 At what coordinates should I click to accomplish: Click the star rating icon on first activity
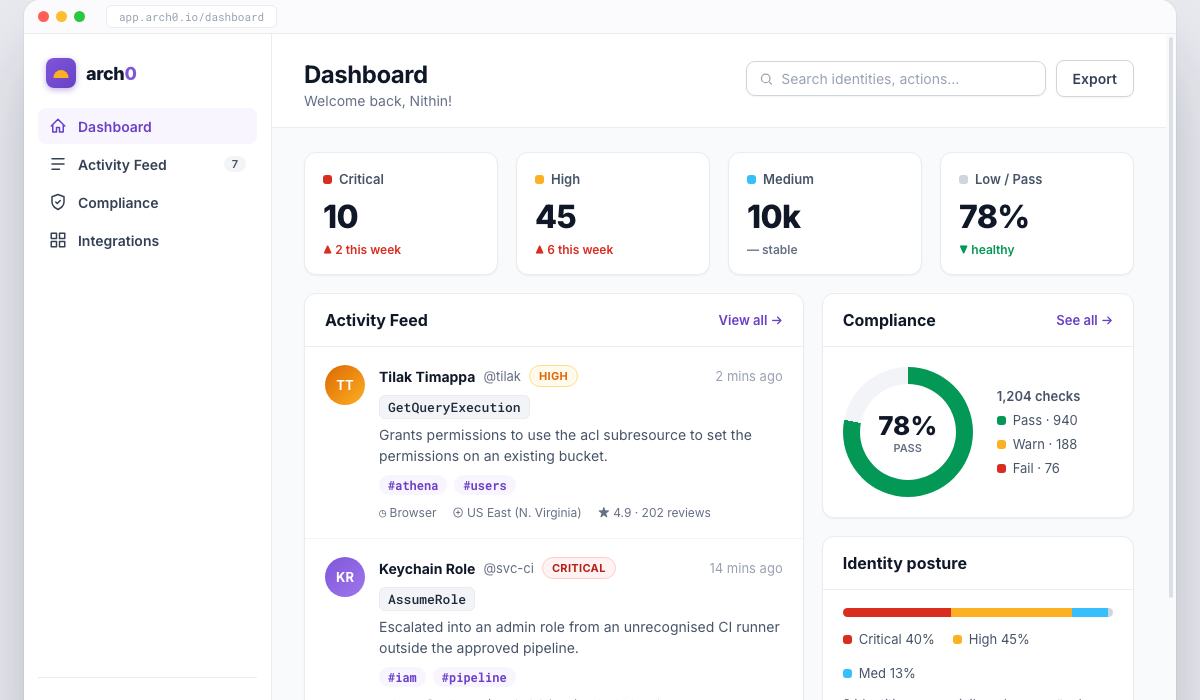(x=604, y=512)
